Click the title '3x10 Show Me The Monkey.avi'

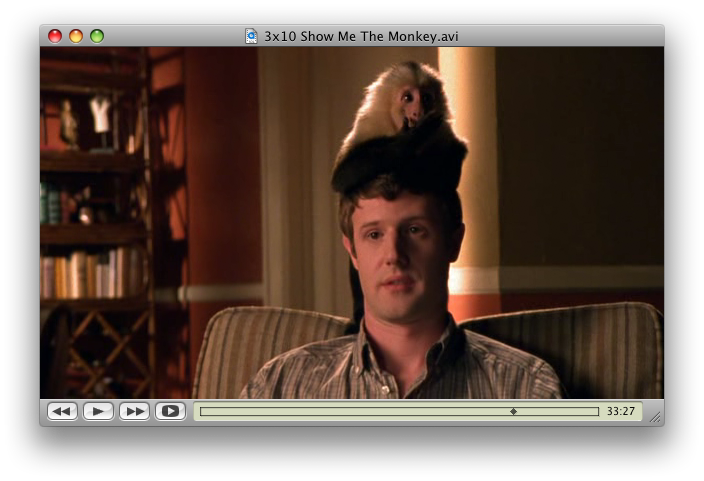point(361,36)
